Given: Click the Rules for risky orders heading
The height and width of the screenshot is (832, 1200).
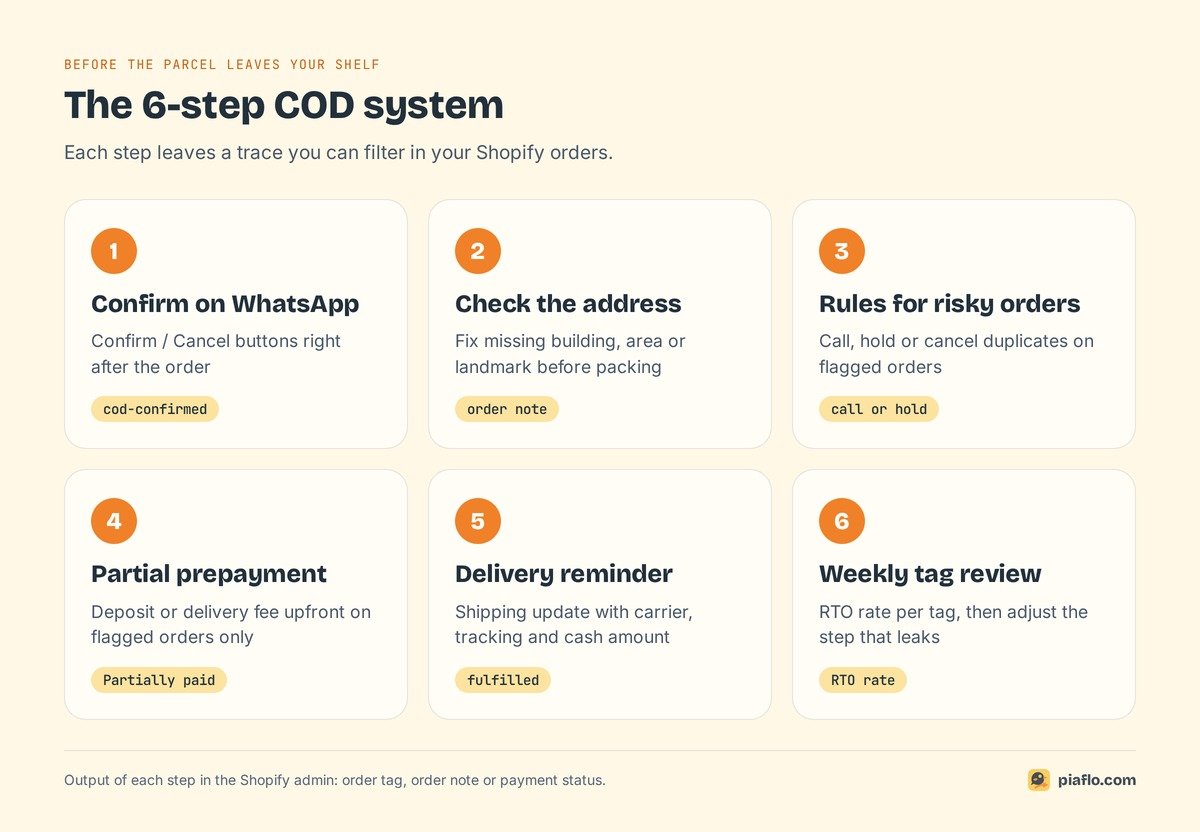Looking at the screenshot, I should pyautogui.click(x=950, y=304).
